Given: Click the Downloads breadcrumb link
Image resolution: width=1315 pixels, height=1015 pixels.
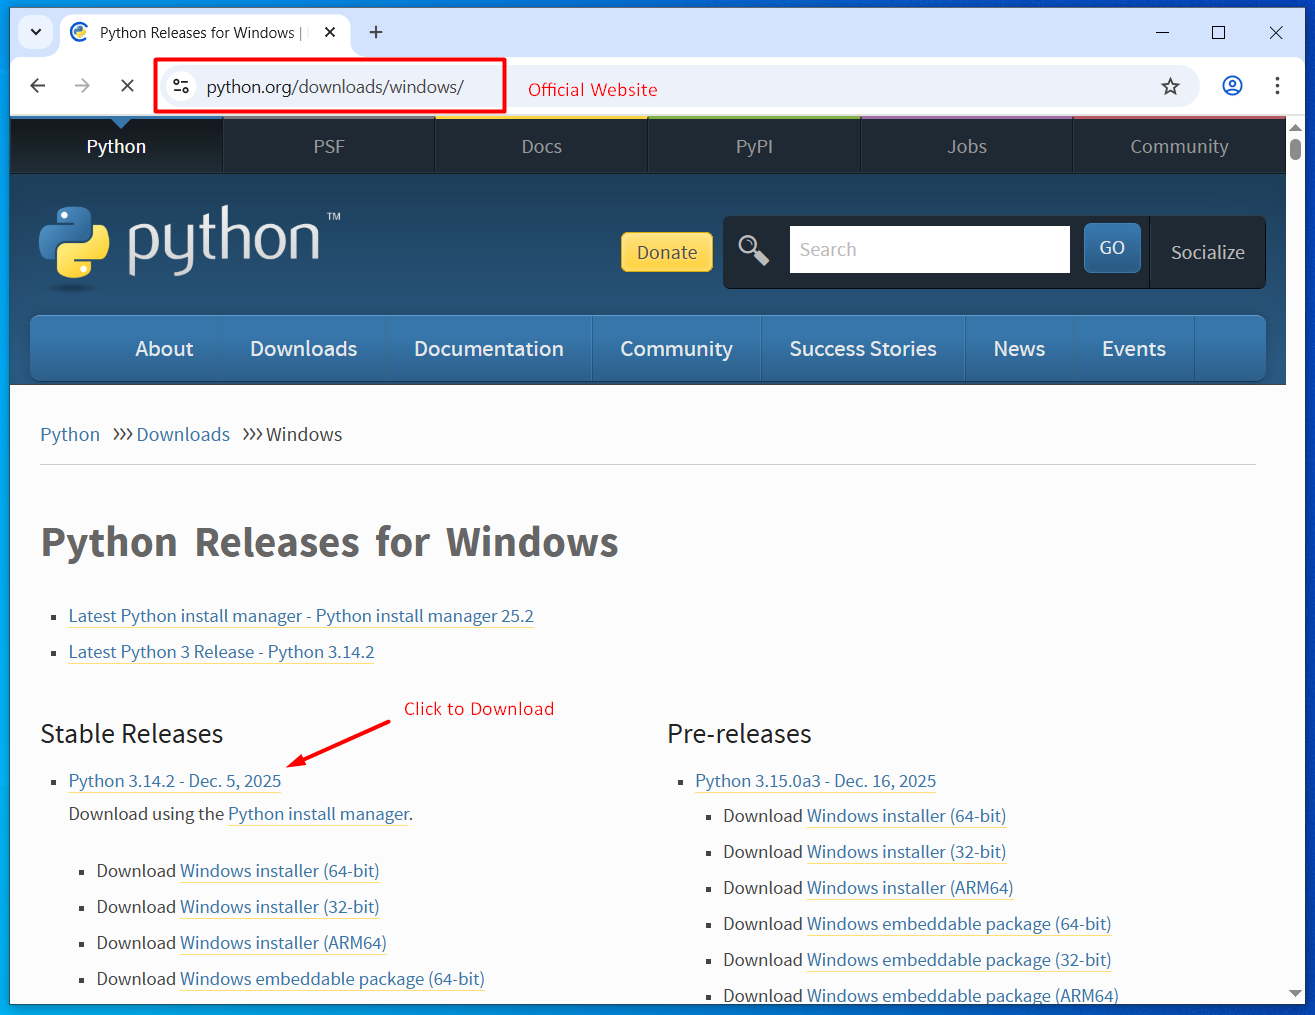Looking at the screenshot, I should click(183, 434).
